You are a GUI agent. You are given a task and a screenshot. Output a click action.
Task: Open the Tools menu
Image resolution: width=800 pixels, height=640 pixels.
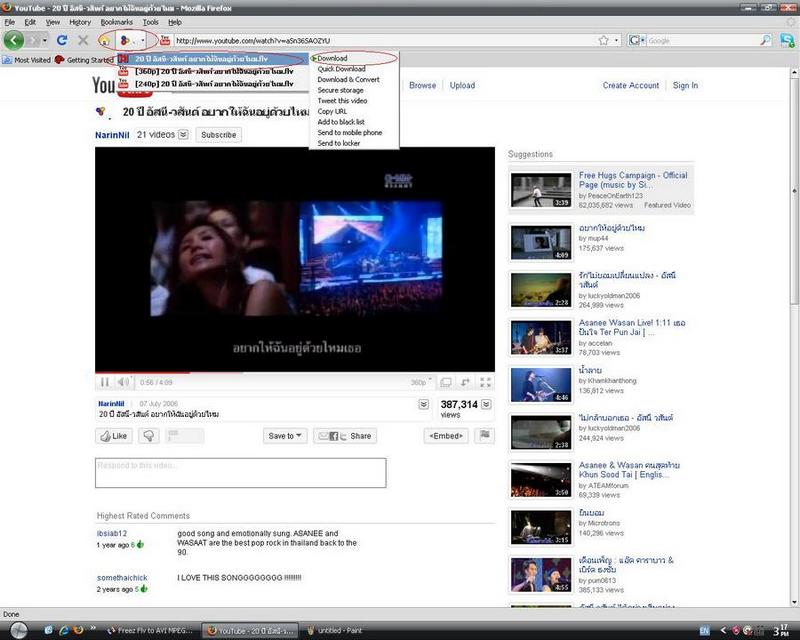click(x=151, y=22)
